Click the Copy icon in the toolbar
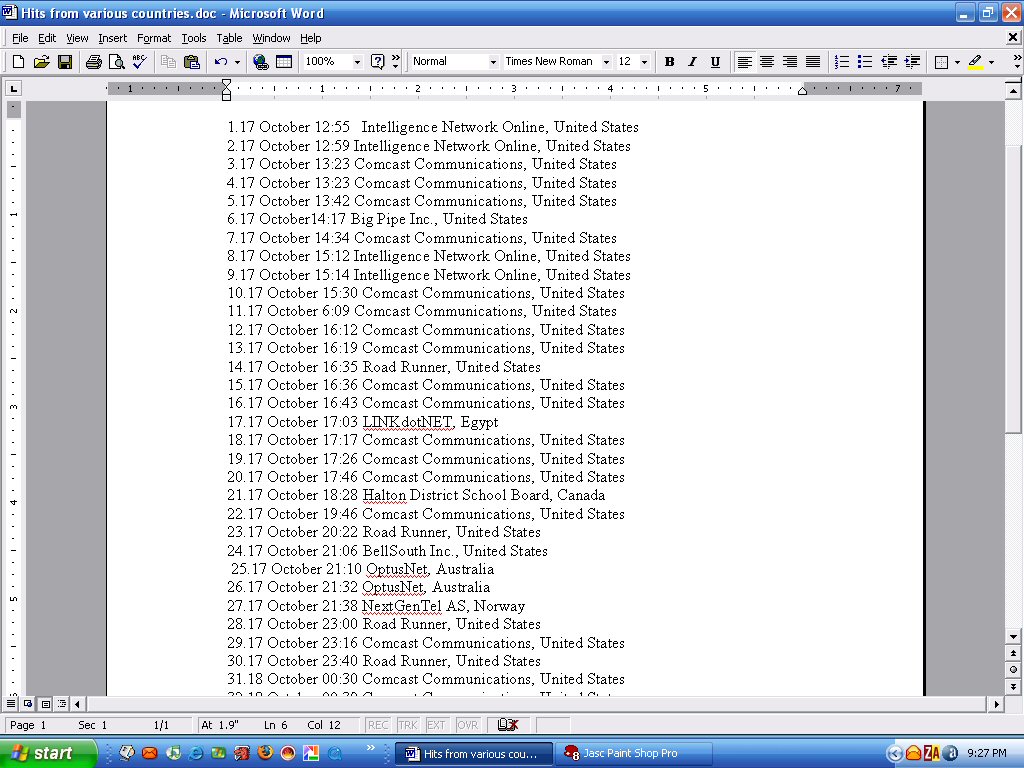Image resolution: width=1024 pixels, height=768 pixels. [x=168, y=62]
